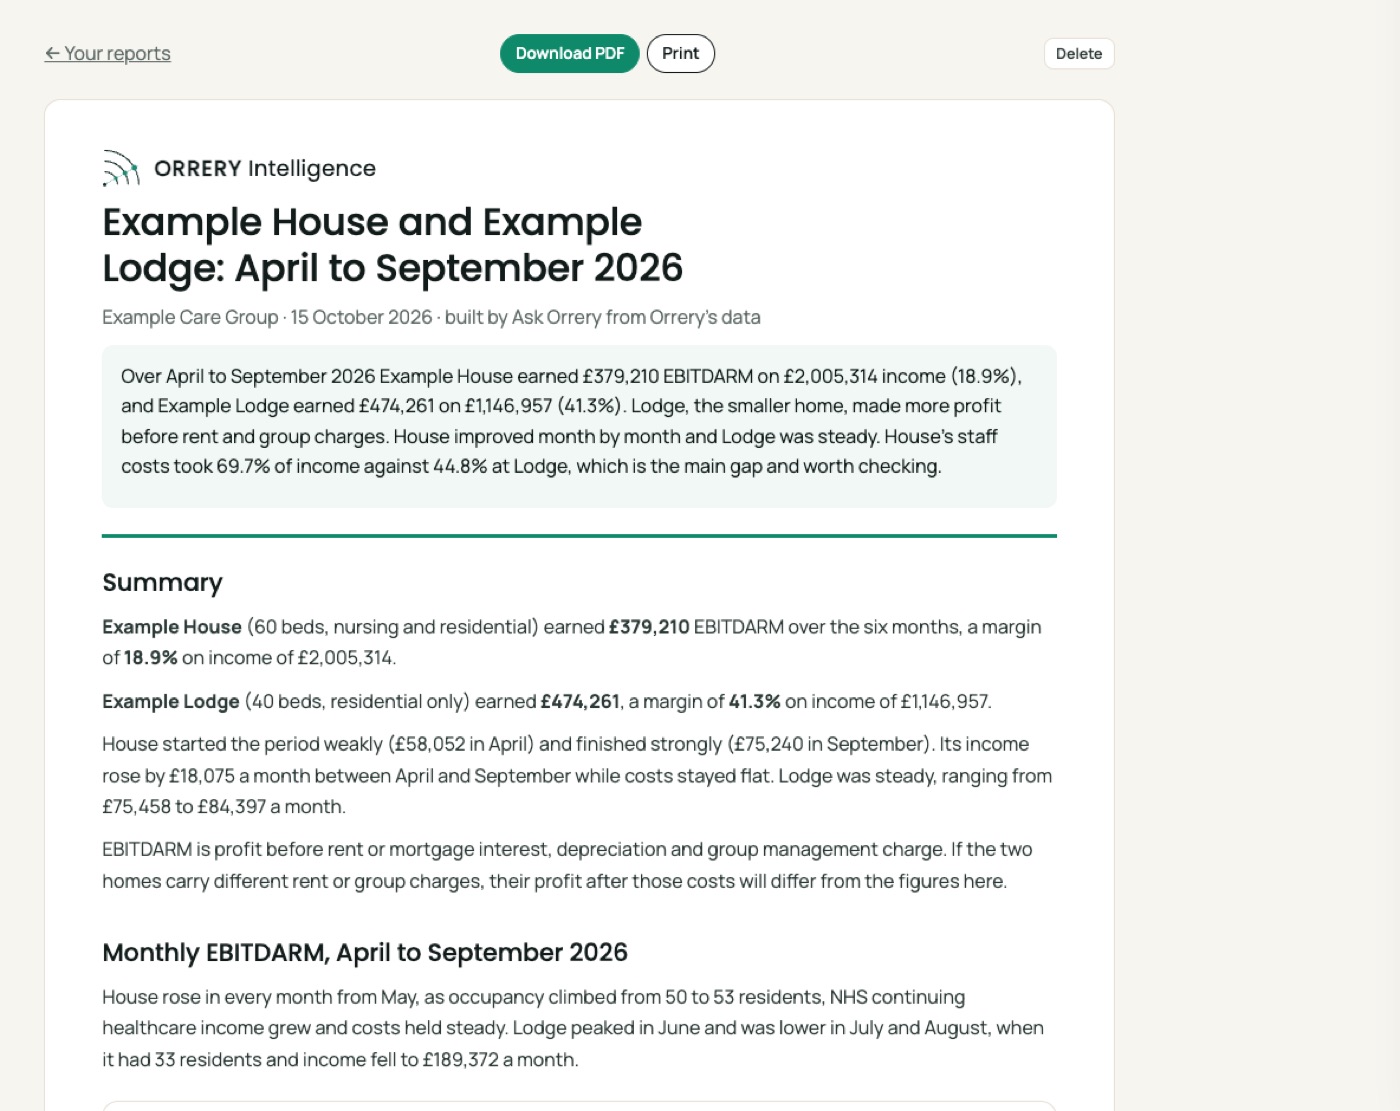This screenshot has height=1111, width=1400.
Task: Click the bold figure £474,261
Action: click(580, 701)
